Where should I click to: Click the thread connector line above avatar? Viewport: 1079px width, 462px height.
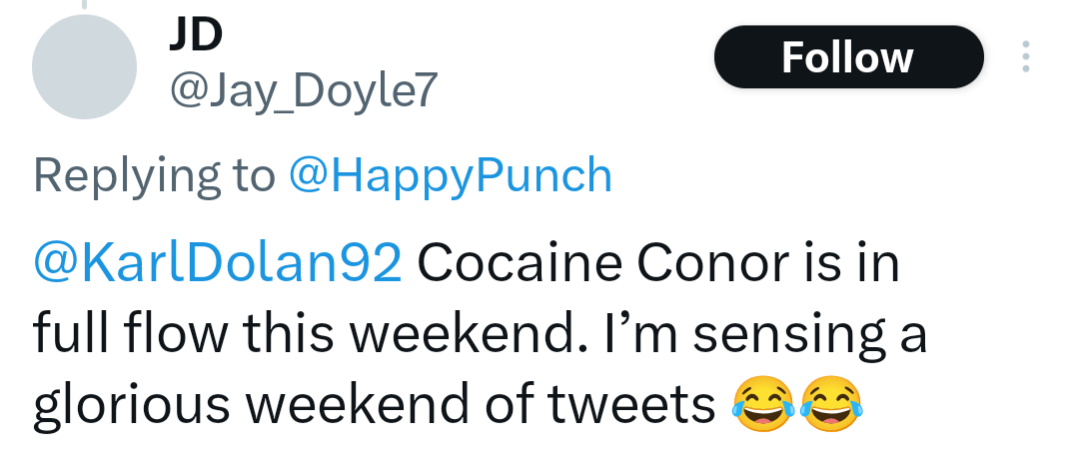tap(84, 4)
